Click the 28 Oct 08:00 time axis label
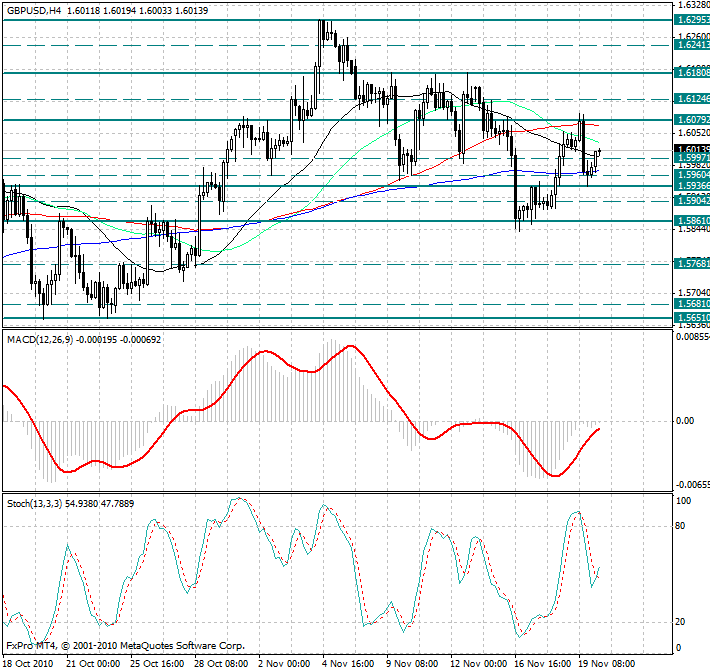The height and width of the screenshot is (671, 710). 221,664
